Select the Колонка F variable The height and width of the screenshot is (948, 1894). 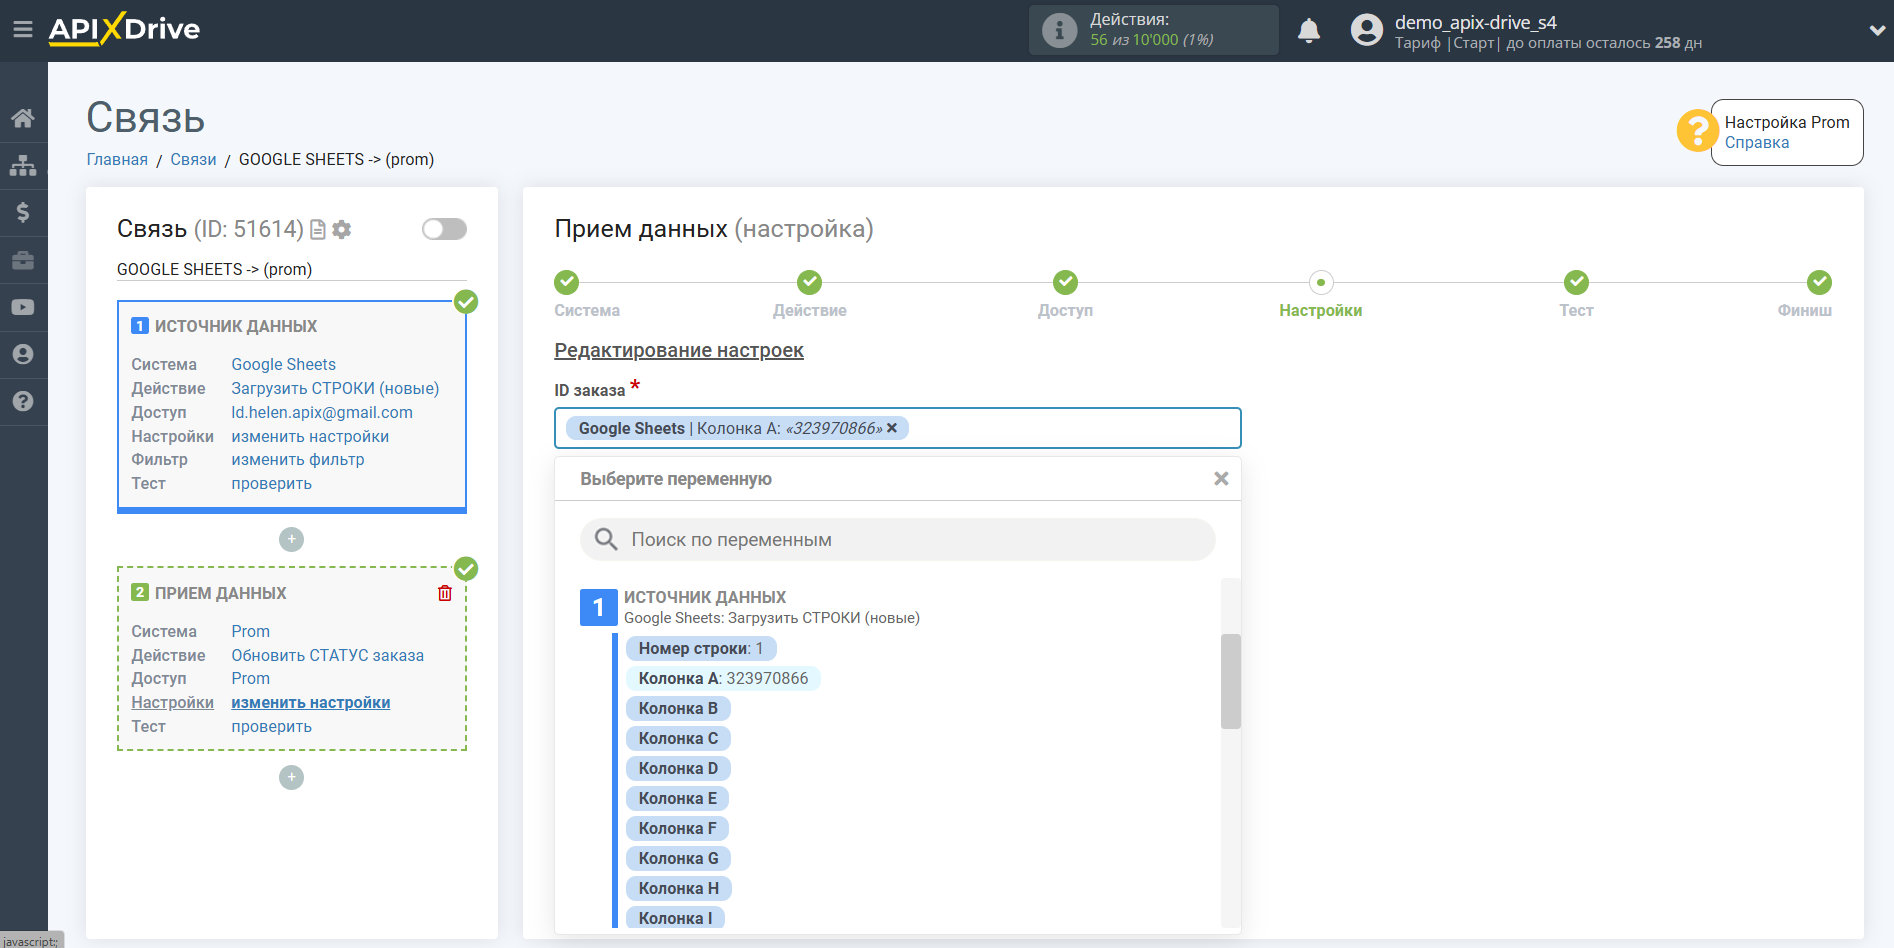click(x=677, y=828)
